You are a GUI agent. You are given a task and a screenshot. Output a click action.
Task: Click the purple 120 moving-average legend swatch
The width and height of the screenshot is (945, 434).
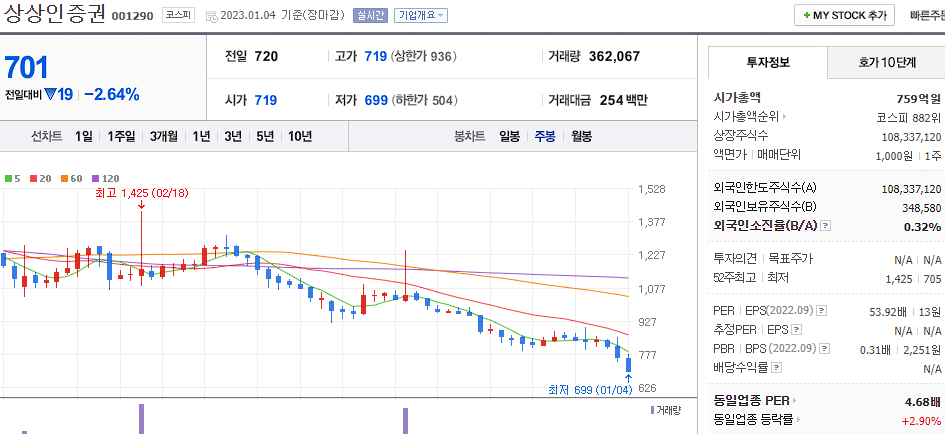coord(95,178)
